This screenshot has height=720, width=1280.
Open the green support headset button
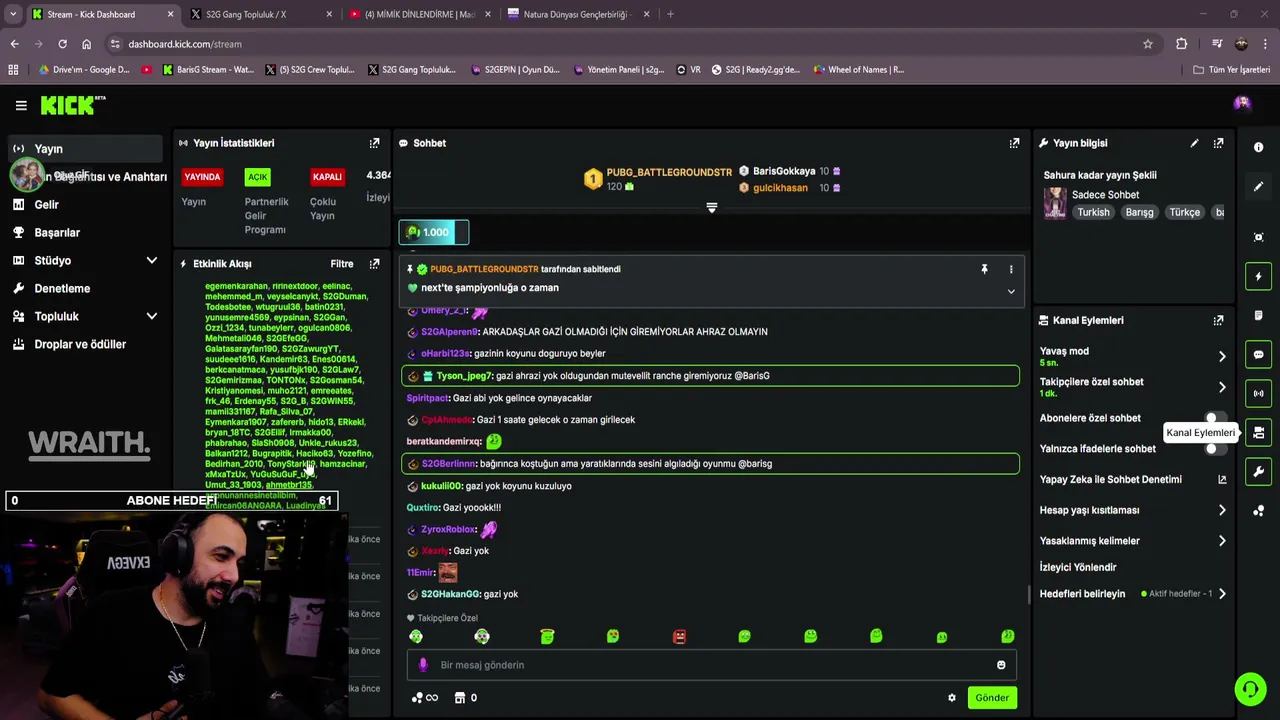(x=1250, y=689)
